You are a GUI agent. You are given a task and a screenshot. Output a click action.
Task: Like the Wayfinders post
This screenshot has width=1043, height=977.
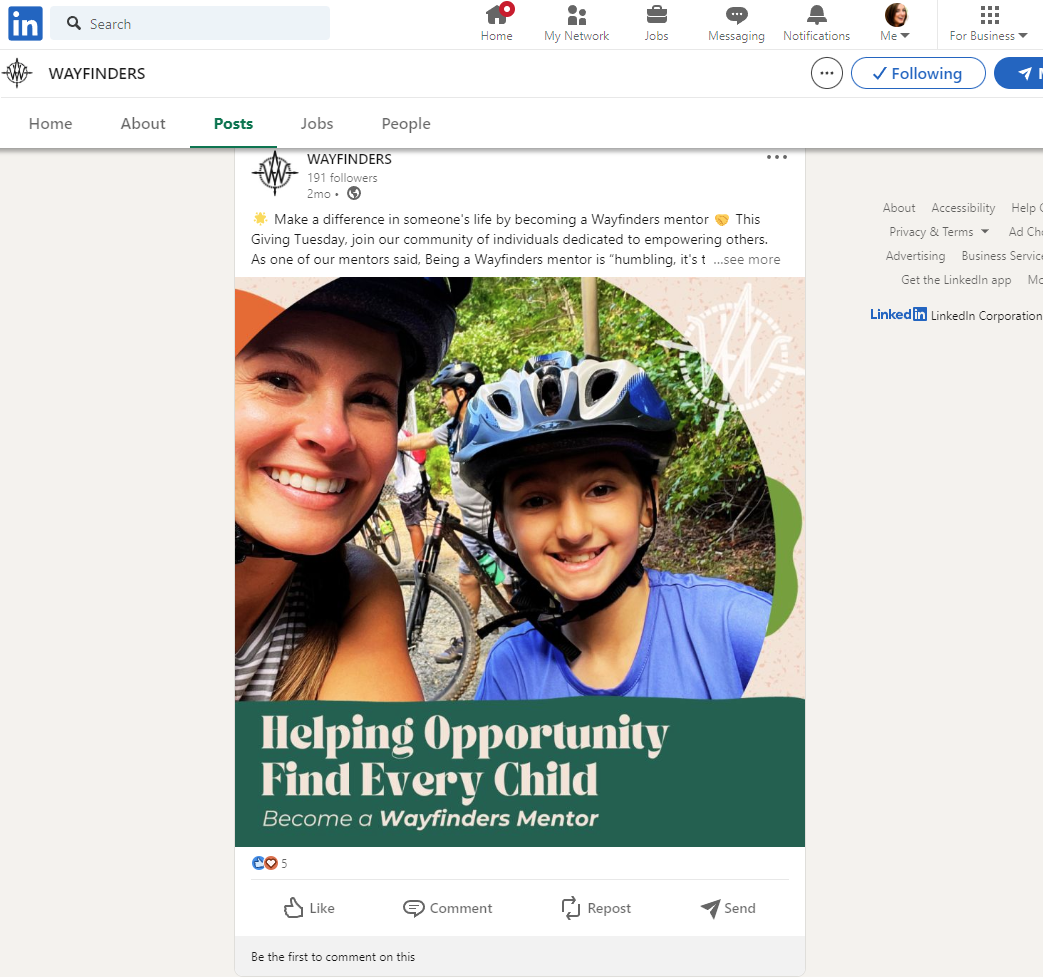pos(309,908)
